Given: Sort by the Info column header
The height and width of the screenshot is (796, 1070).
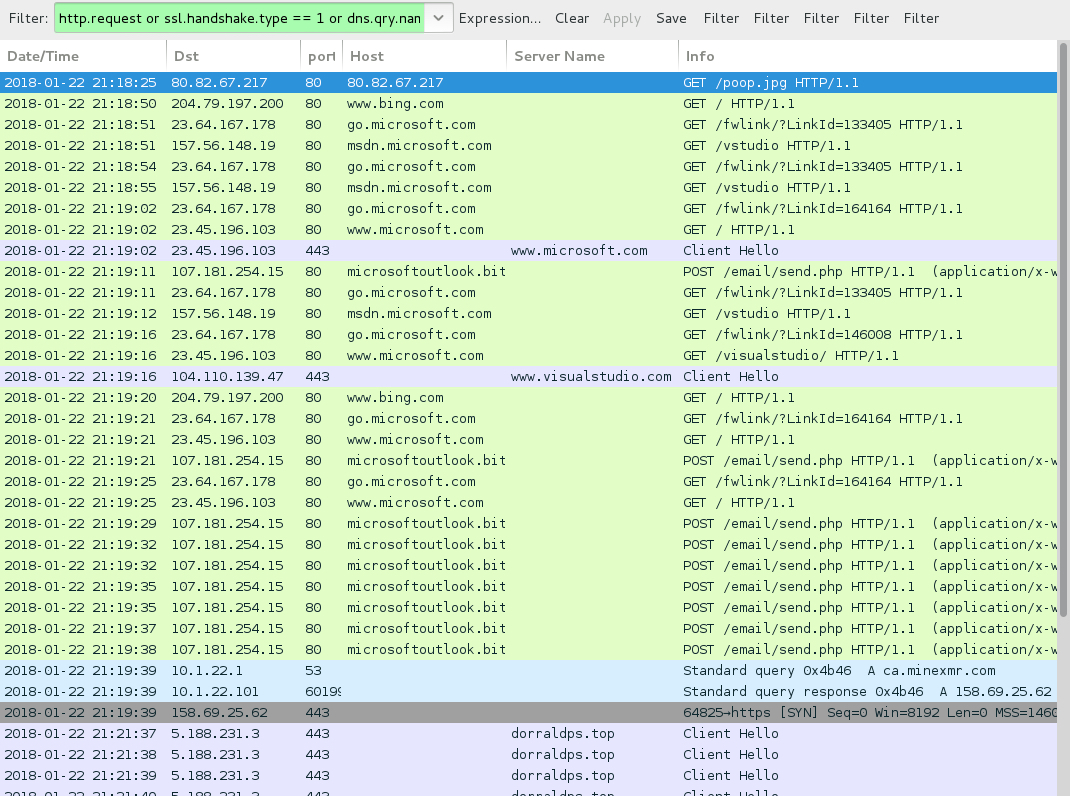Looking at the screenshot, I should click(x=868, y=56).
